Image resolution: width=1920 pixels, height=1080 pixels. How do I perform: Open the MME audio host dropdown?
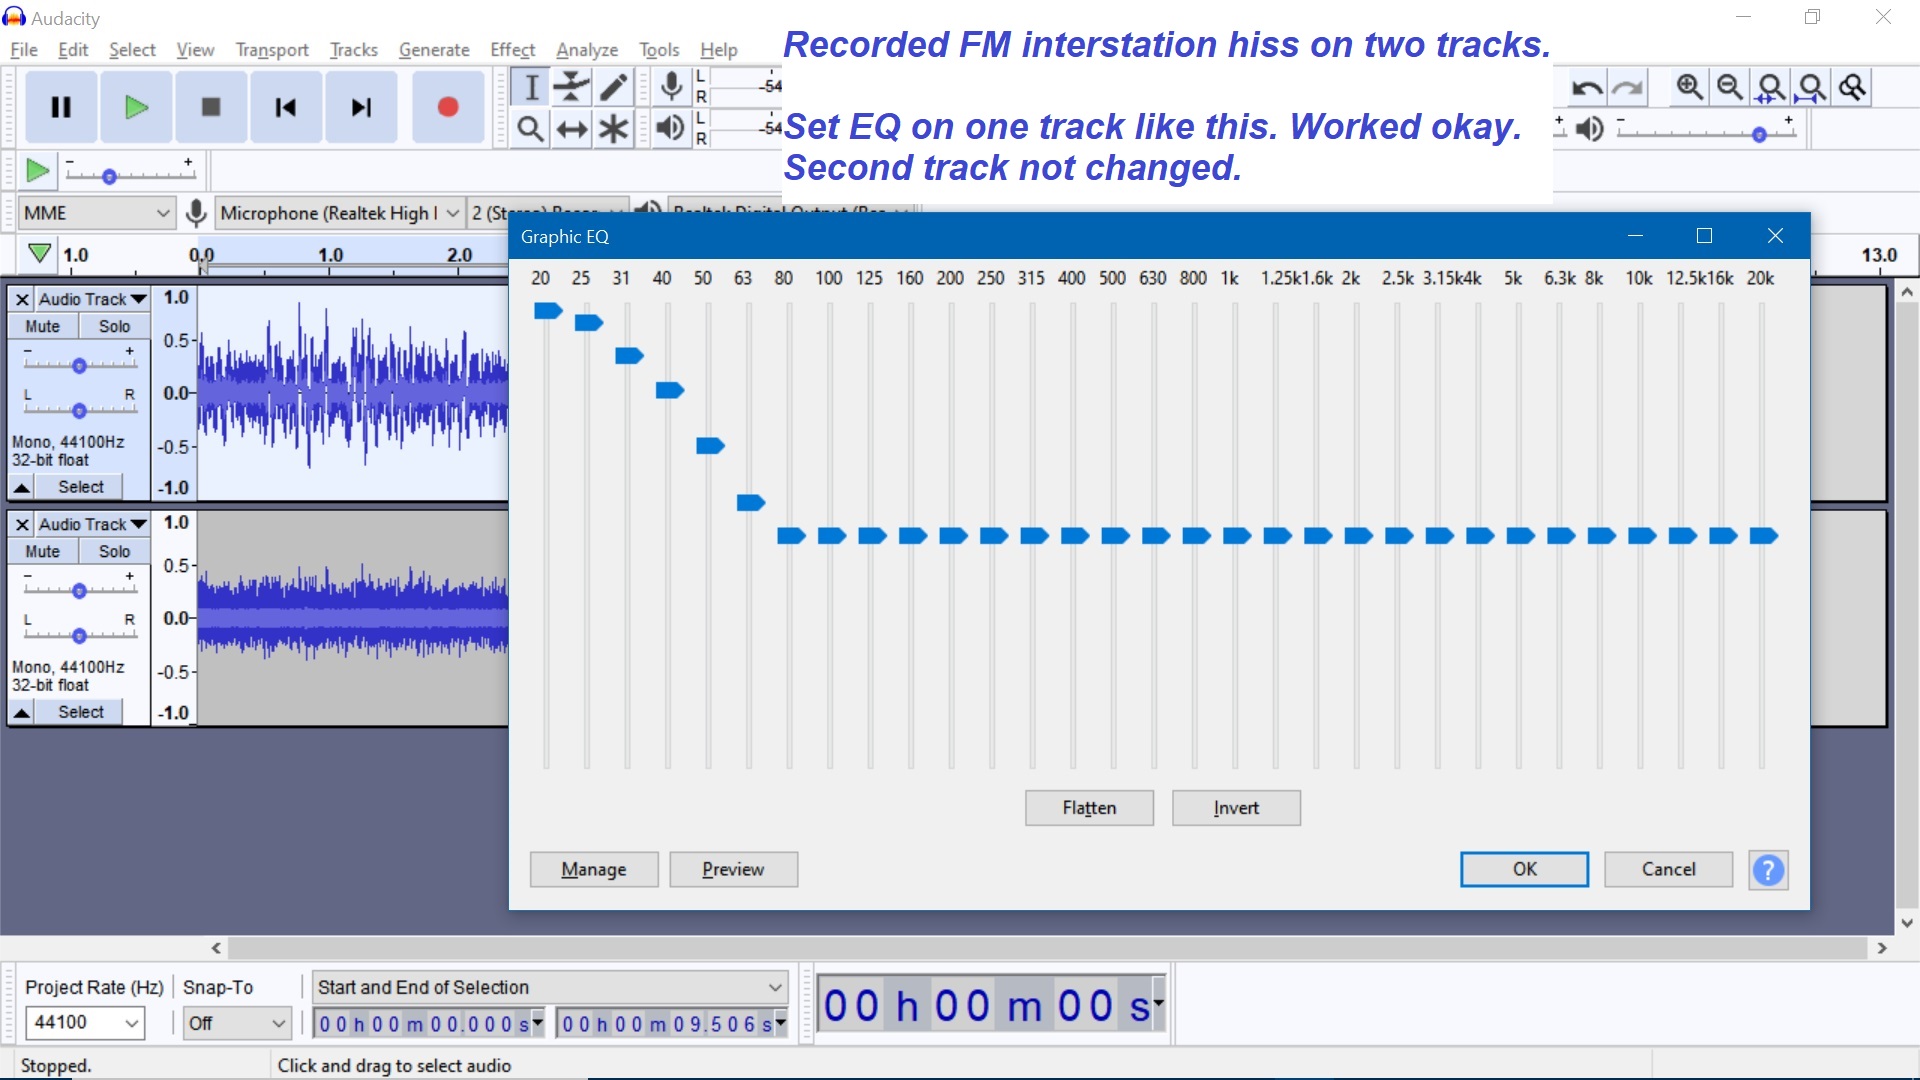(x=96, y=213)
